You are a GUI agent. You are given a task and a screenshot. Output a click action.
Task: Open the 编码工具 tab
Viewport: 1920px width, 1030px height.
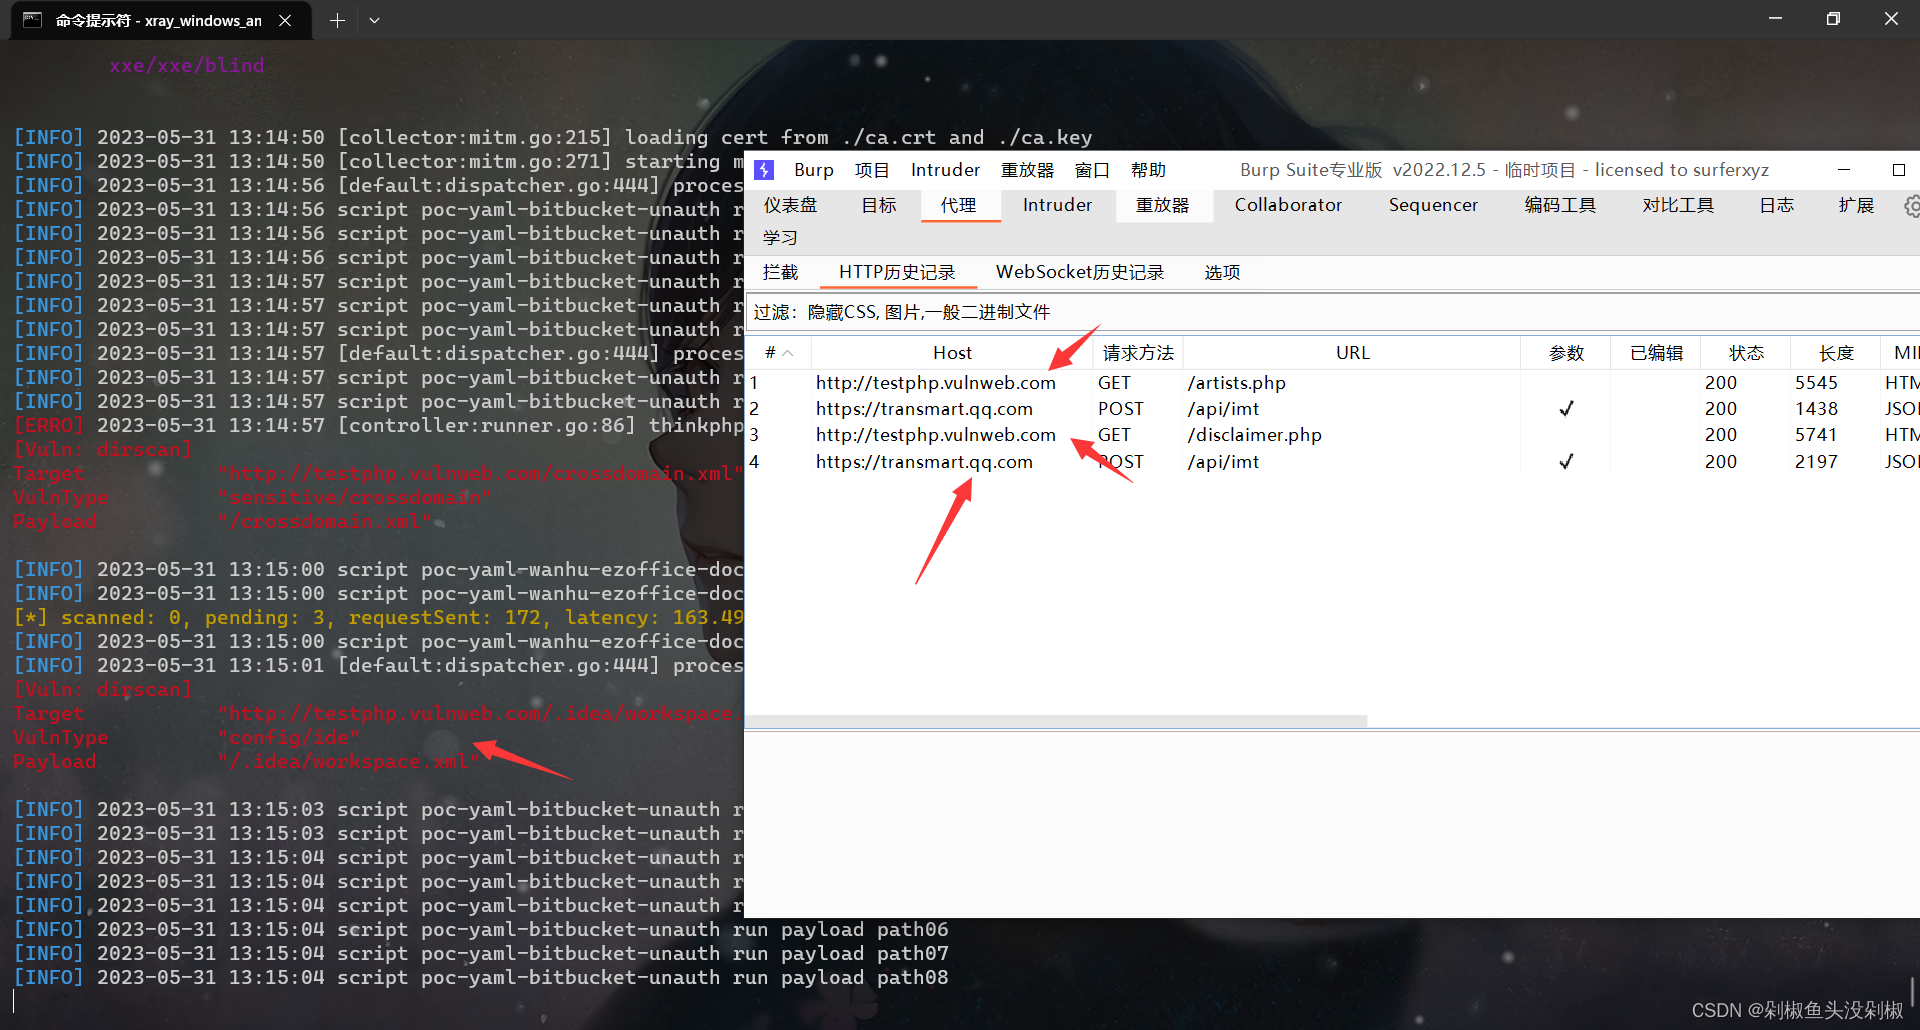(1560, 205)
